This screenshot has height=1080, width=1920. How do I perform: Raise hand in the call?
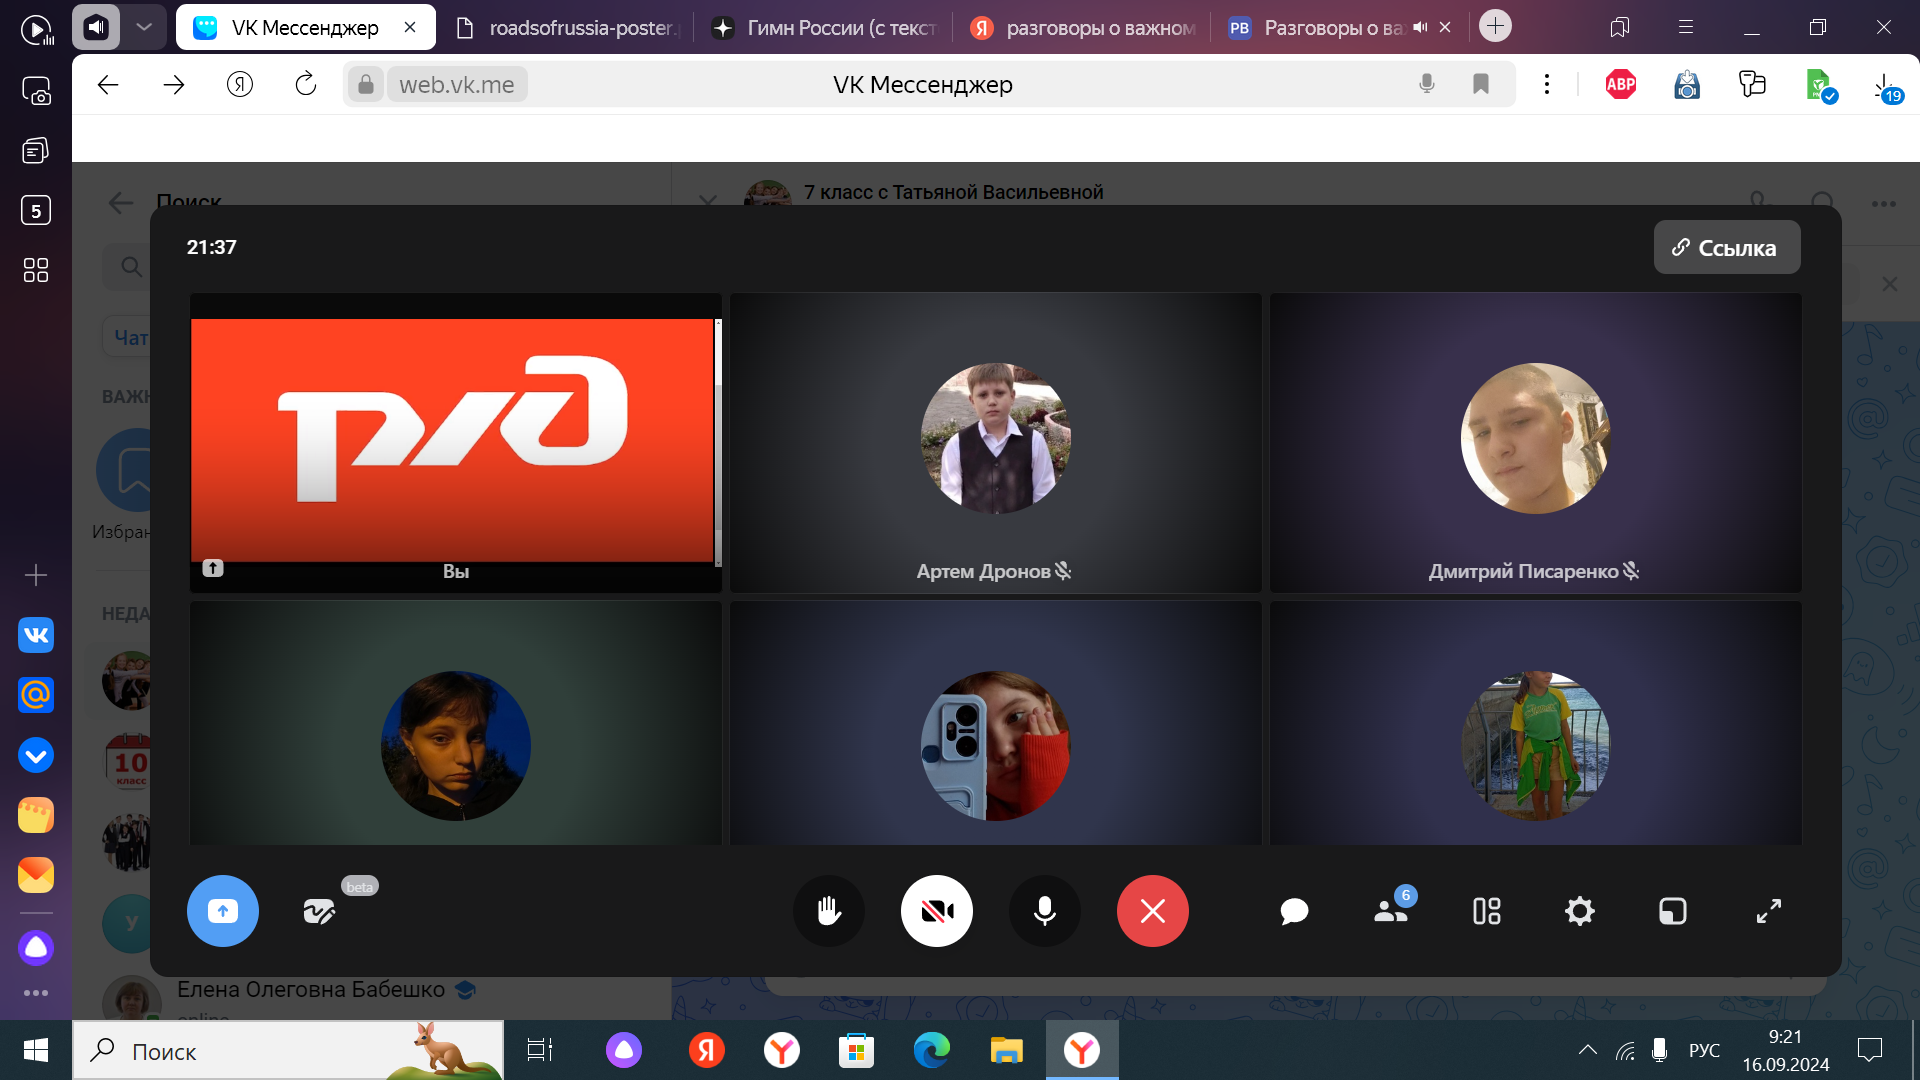pos(829,911)
